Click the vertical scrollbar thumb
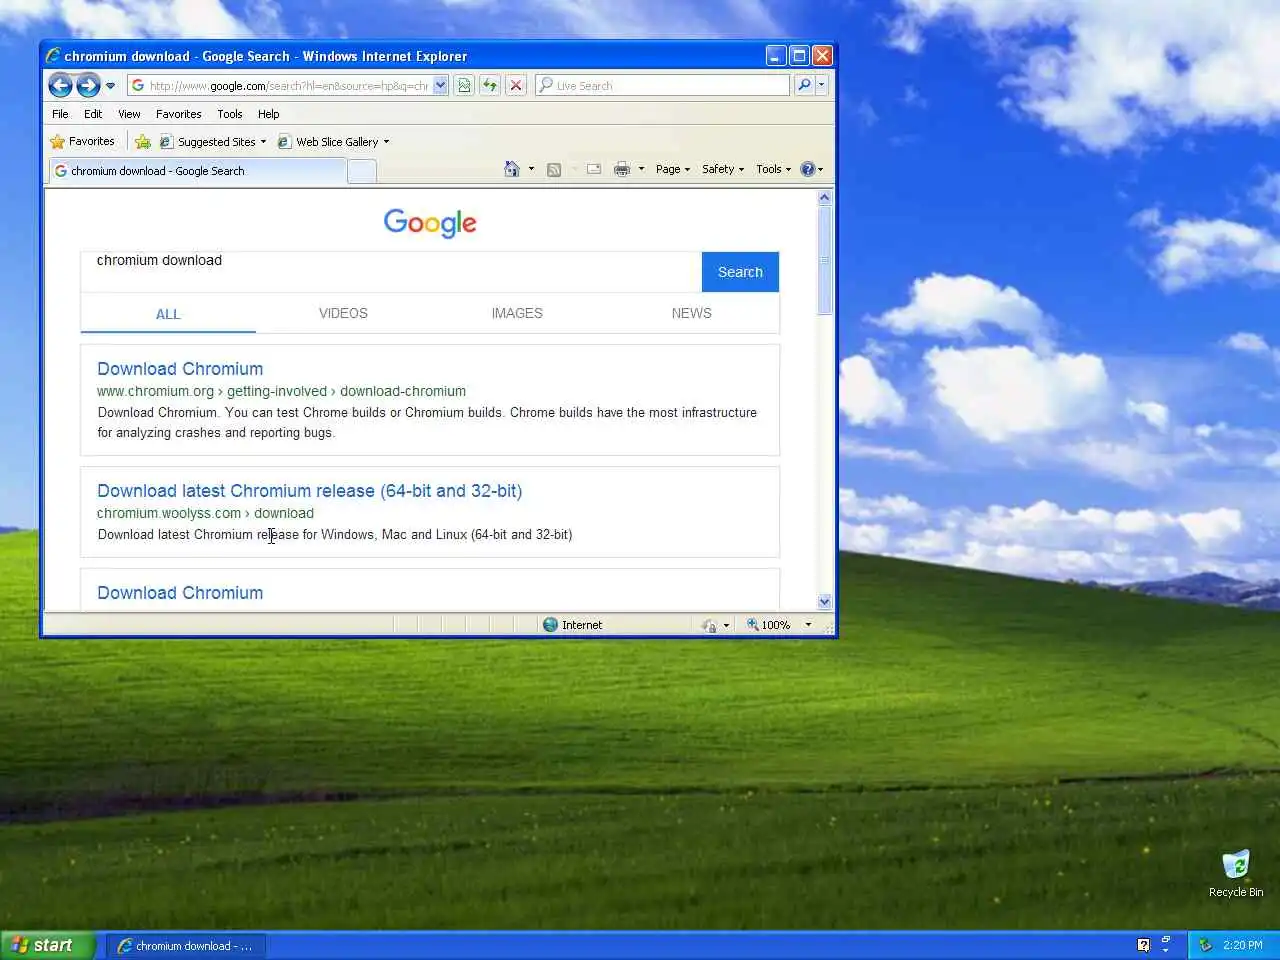The width and height of the screenshot is (1280, 960). (x=825, y=260)
